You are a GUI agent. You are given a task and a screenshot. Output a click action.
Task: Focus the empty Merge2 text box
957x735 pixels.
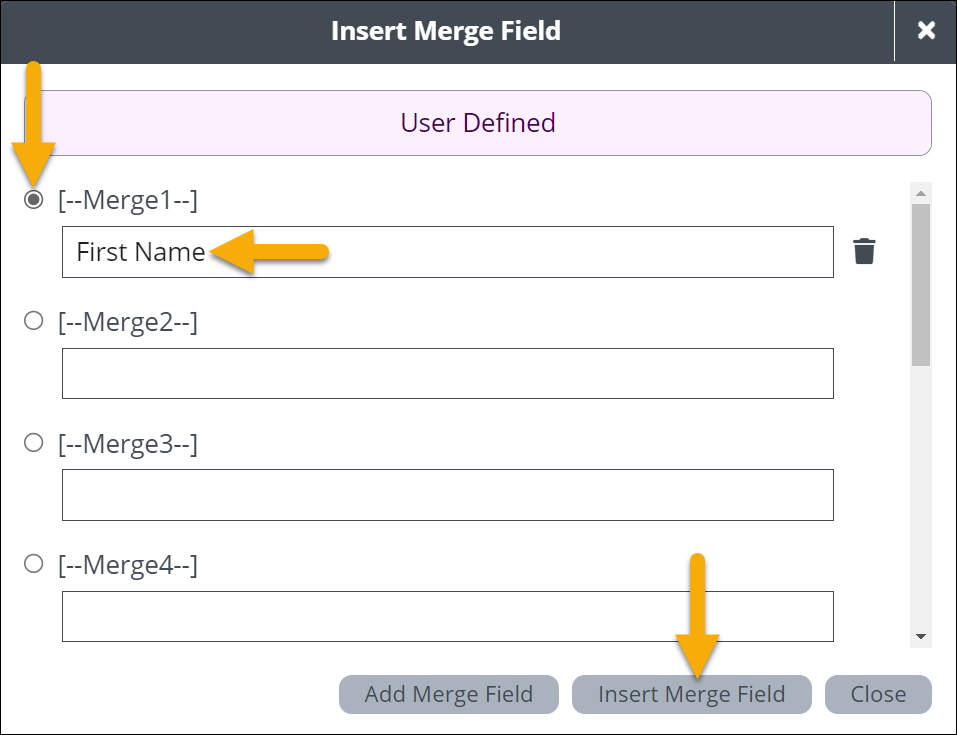tap(447, 373)
